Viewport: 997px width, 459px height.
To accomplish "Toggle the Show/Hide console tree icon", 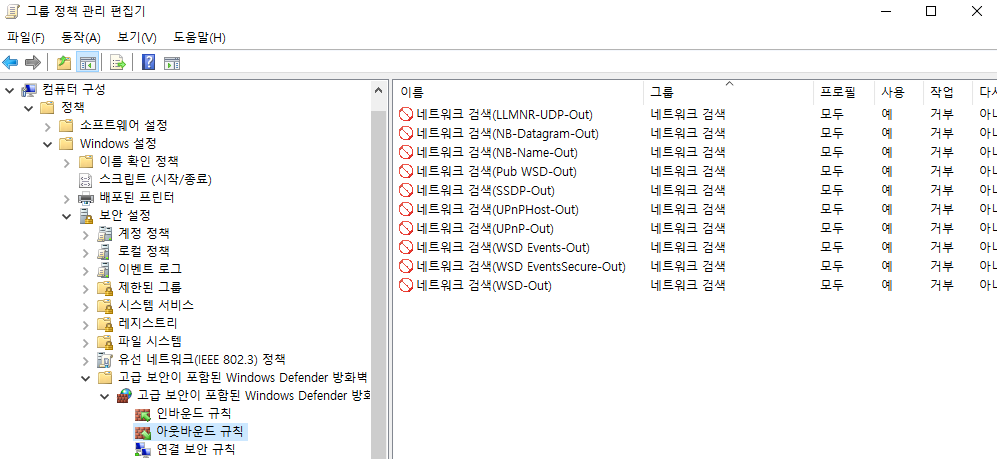I will [87, 62].
